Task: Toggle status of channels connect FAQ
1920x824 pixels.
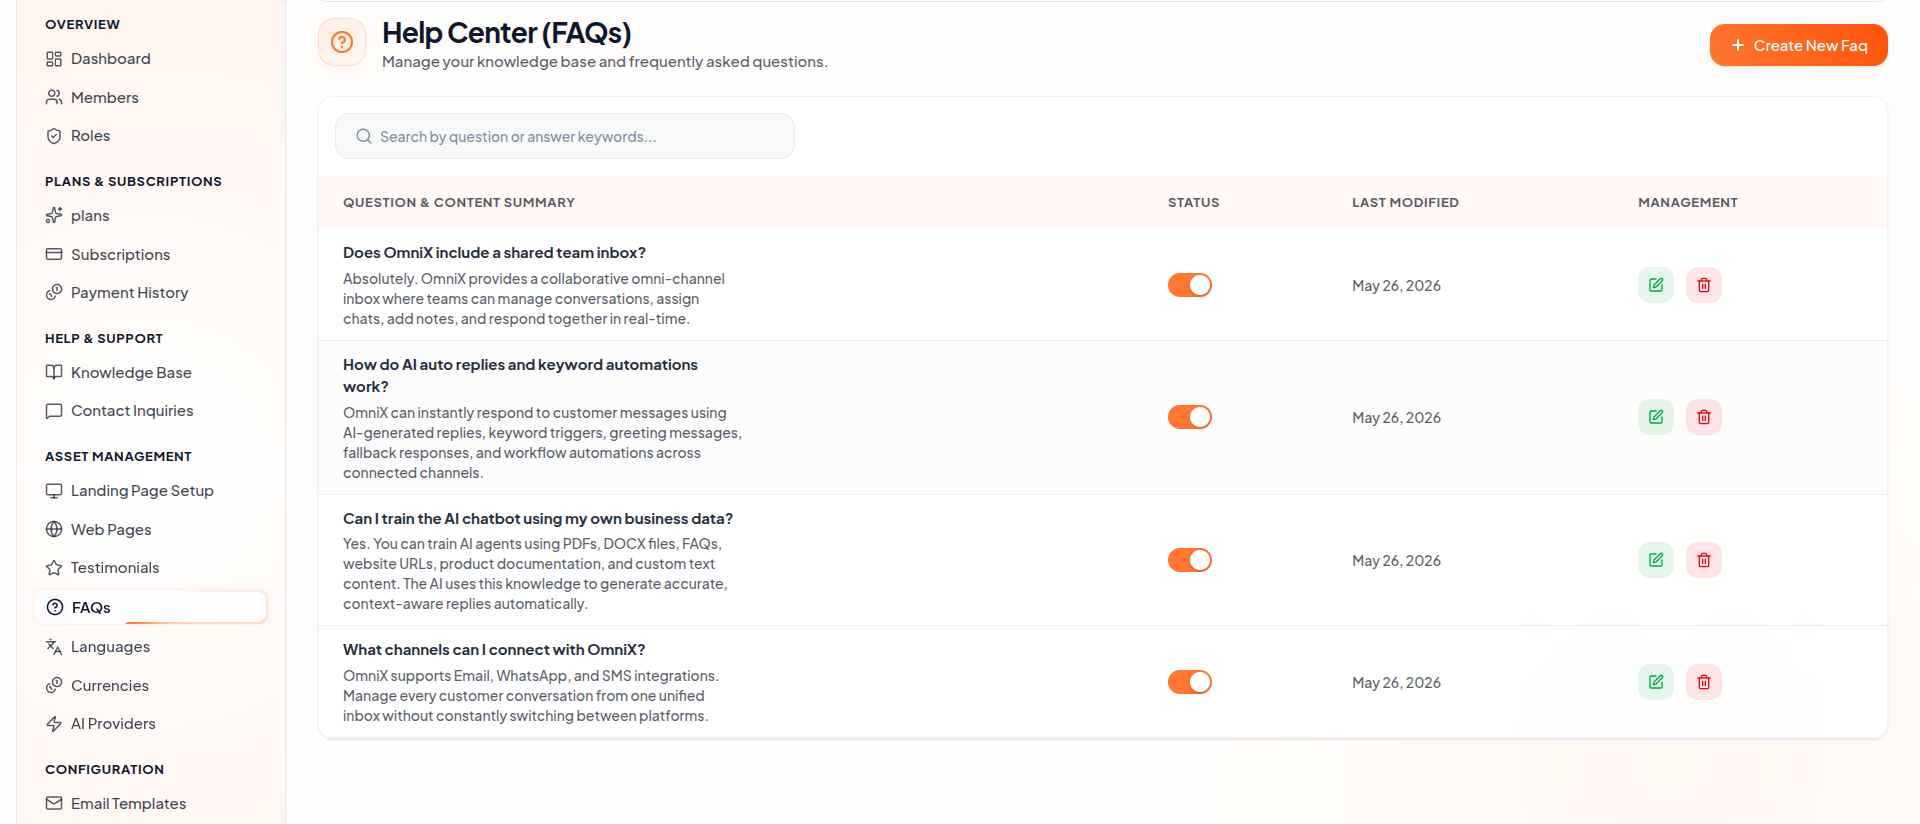Action: pos(1190,682)
